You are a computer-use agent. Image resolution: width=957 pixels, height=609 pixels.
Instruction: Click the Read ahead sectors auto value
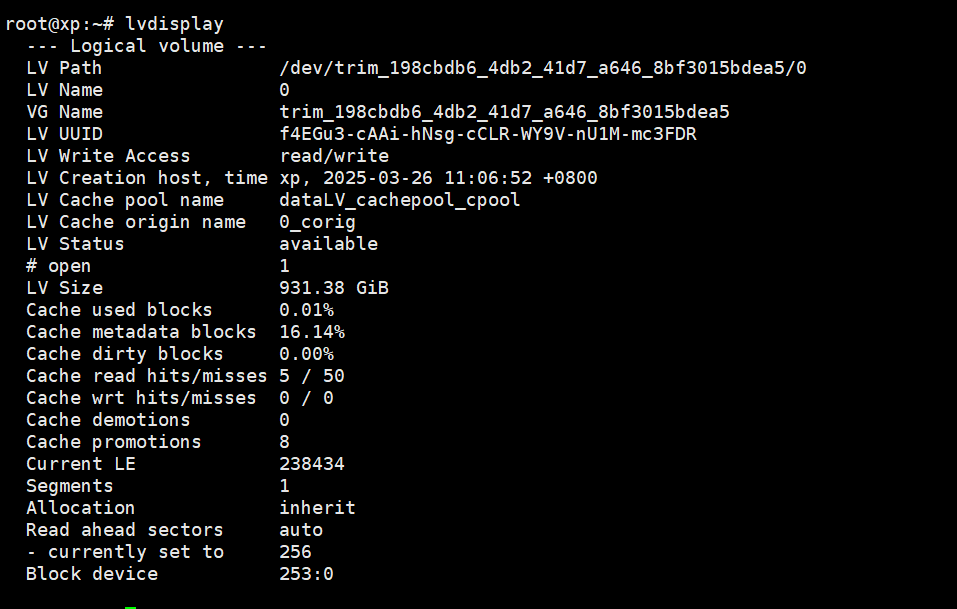(301, 530)
